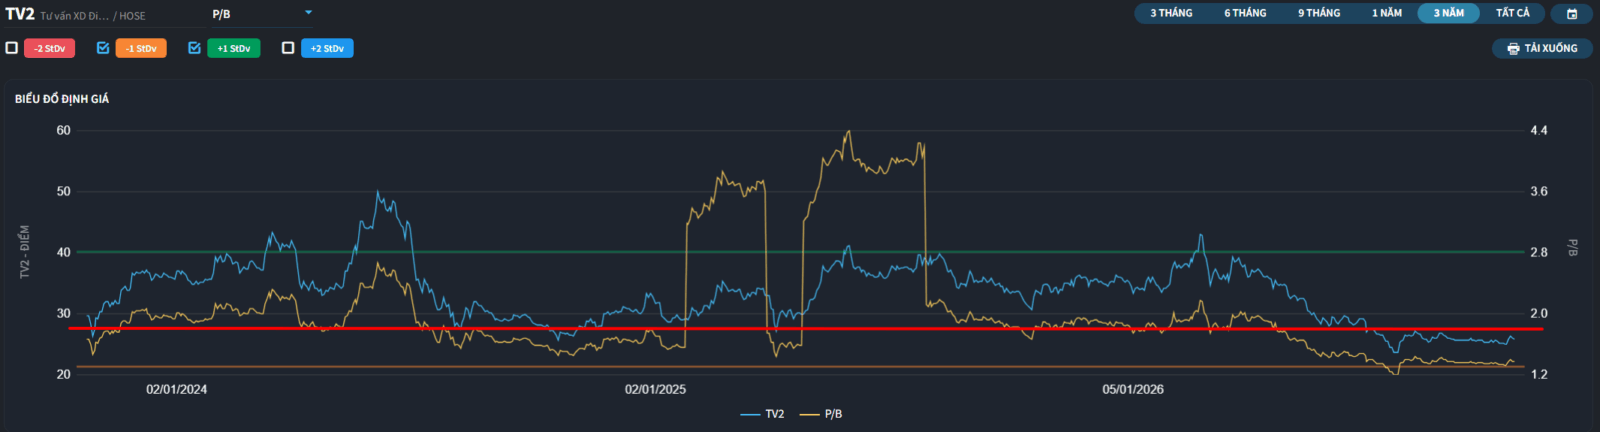
Task: Click the 02/01/2024 x-axis date label
Action: 177,389
